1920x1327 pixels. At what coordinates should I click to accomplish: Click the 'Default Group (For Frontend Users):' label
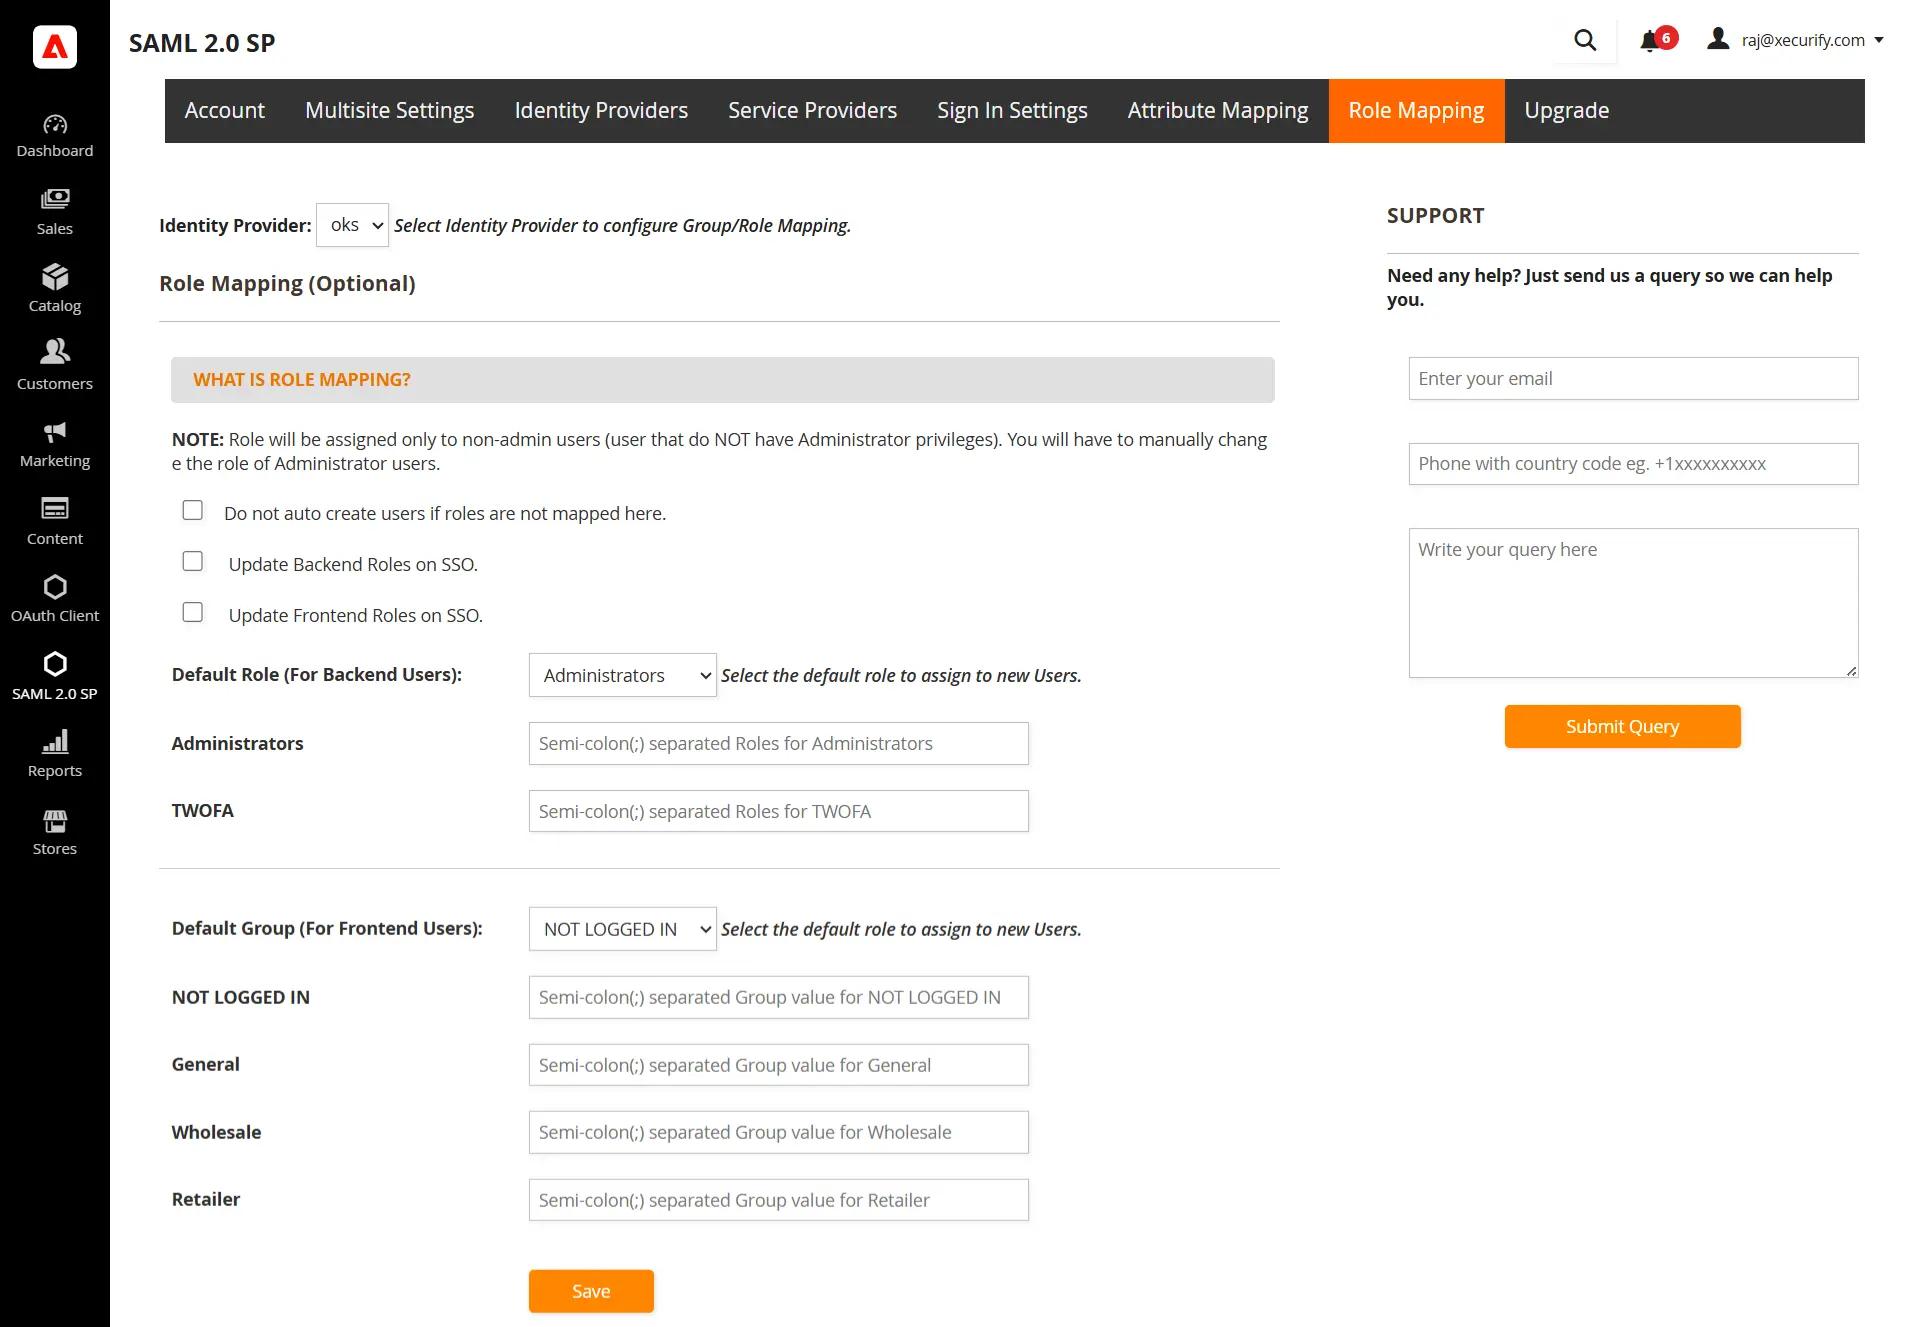pos(327,929)
